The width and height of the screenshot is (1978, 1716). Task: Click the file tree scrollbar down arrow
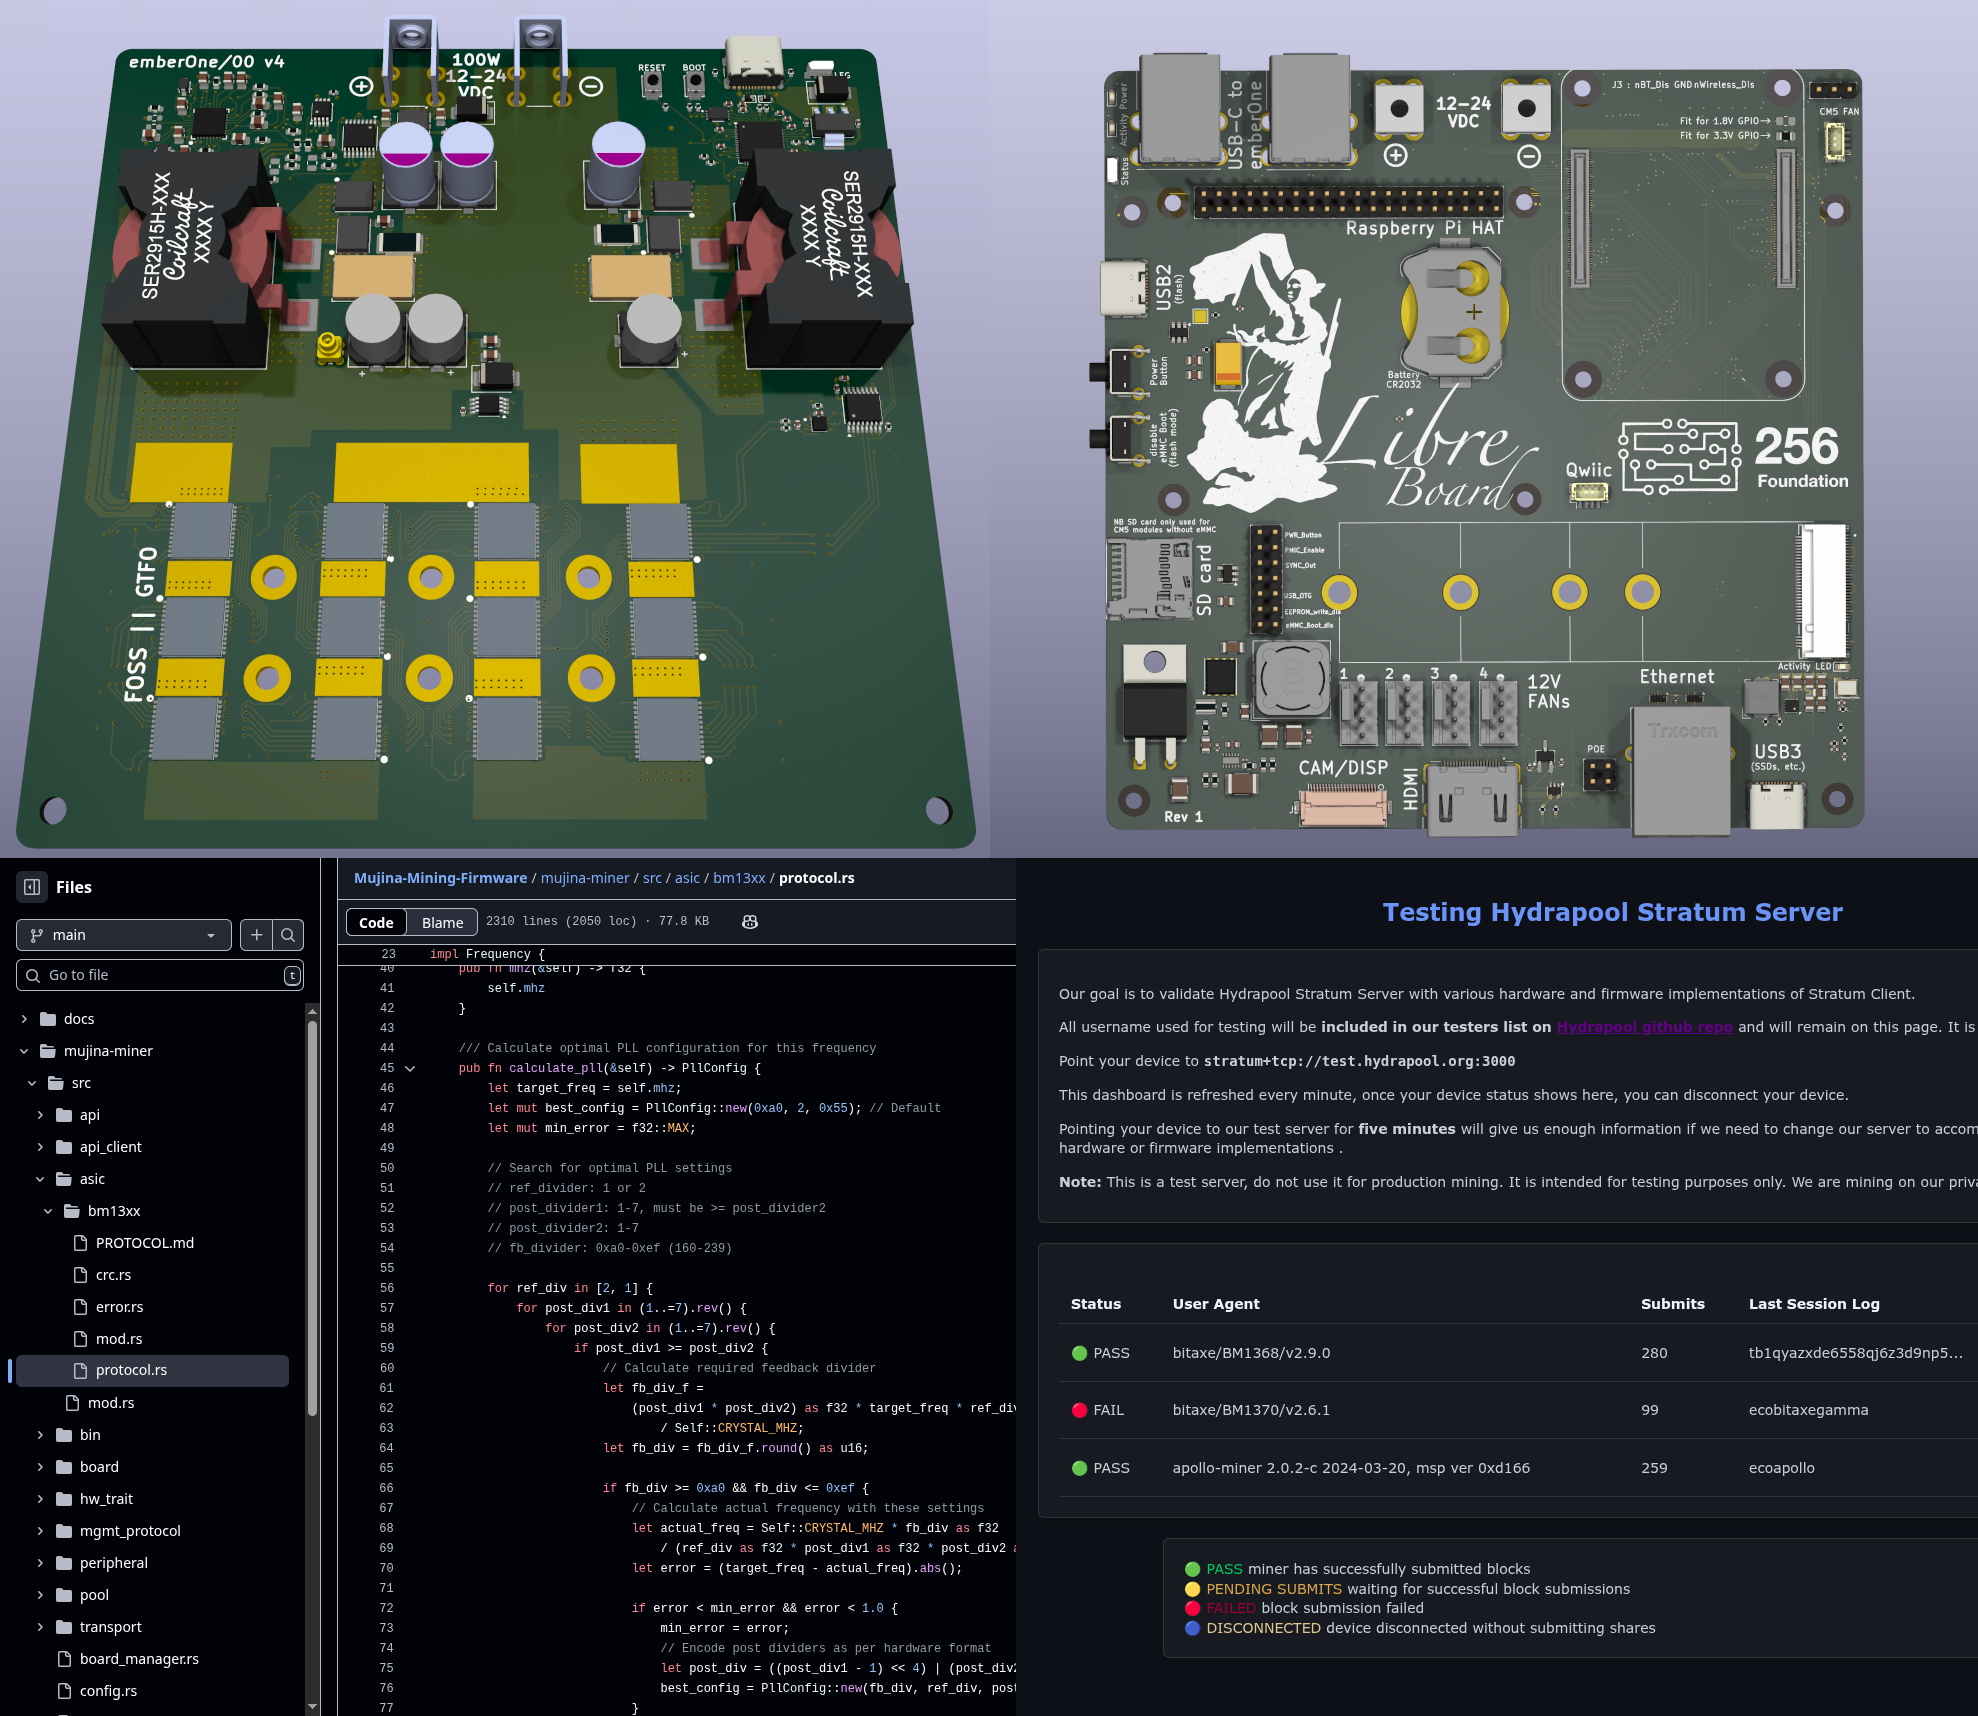[312, 1707]
